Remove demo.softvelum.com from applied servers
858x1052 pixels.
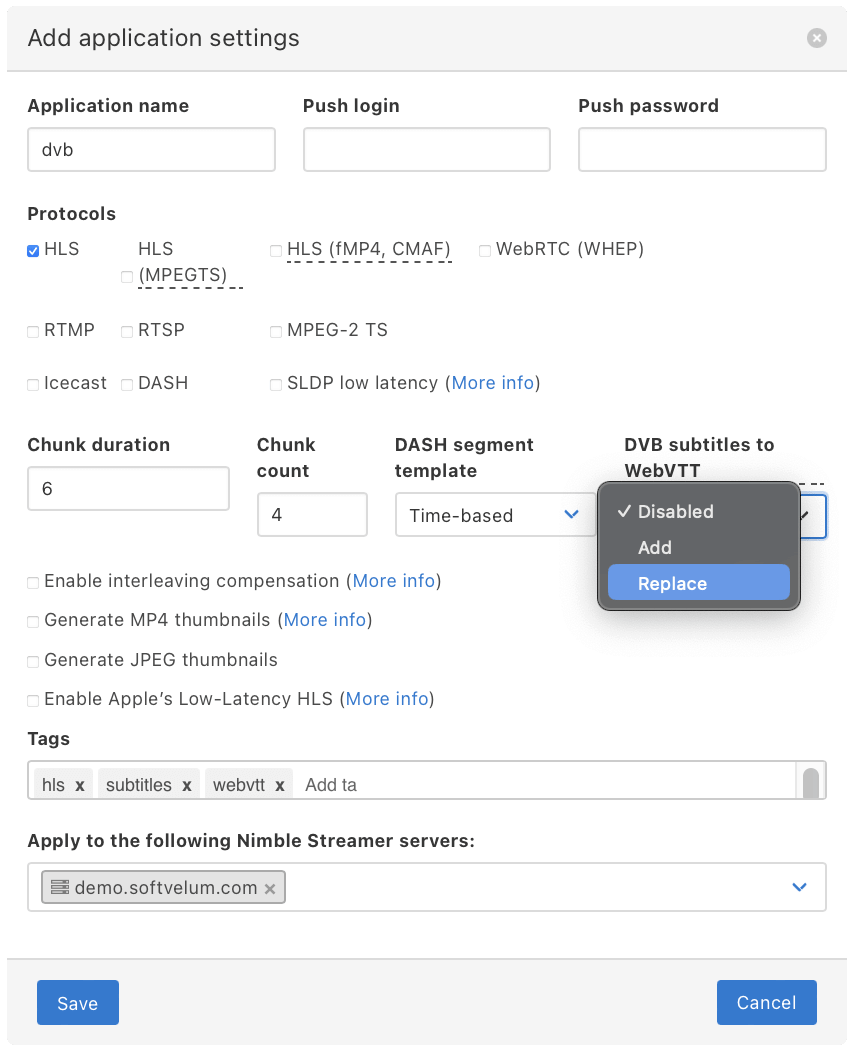[270, 887]
